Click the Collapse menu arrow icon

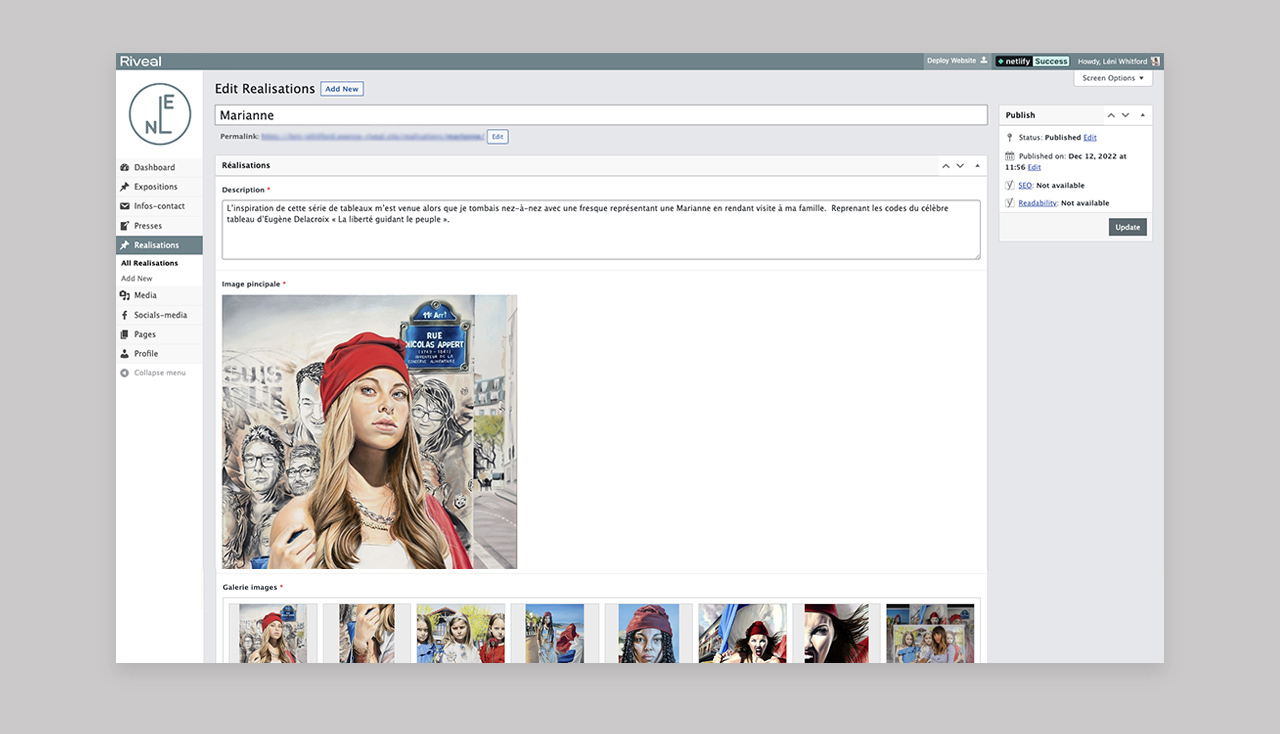click(x=125, y=373)
